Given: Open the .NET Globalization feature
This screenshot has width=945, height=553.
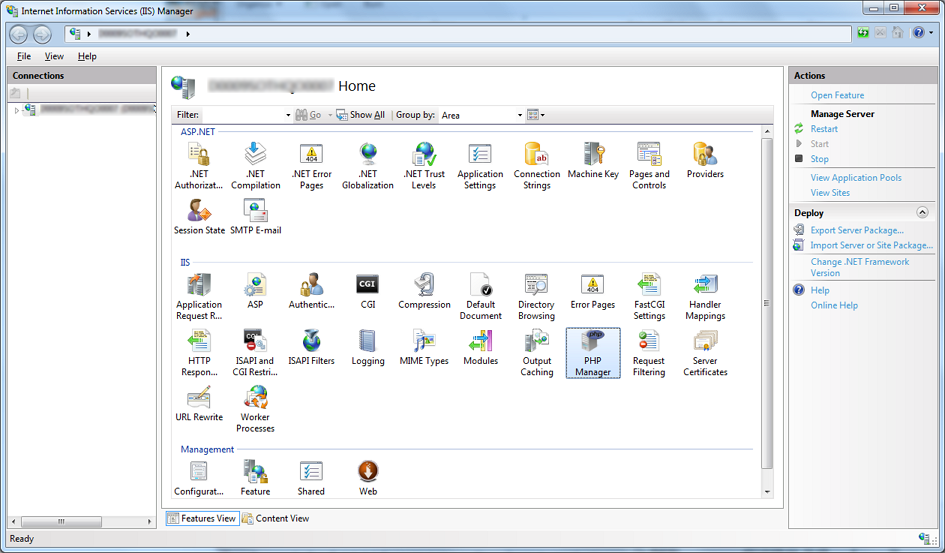Looking at the screenshot, I should click(x=368, y=166).
